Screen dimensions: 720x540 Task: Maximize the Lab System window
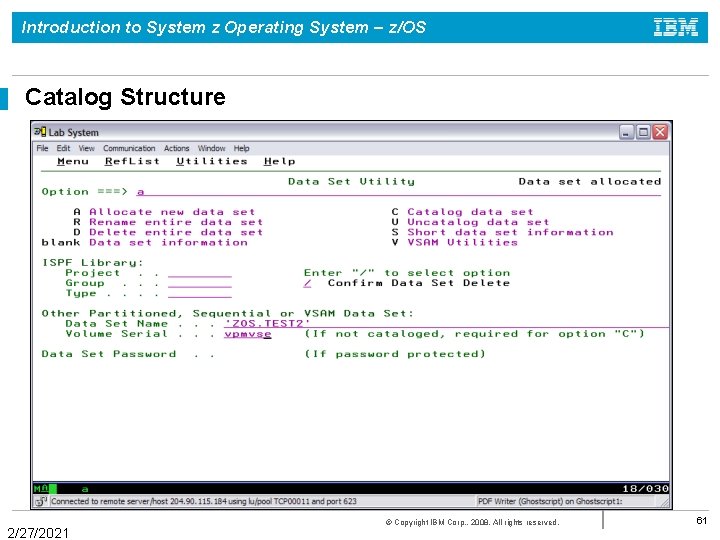643,132
